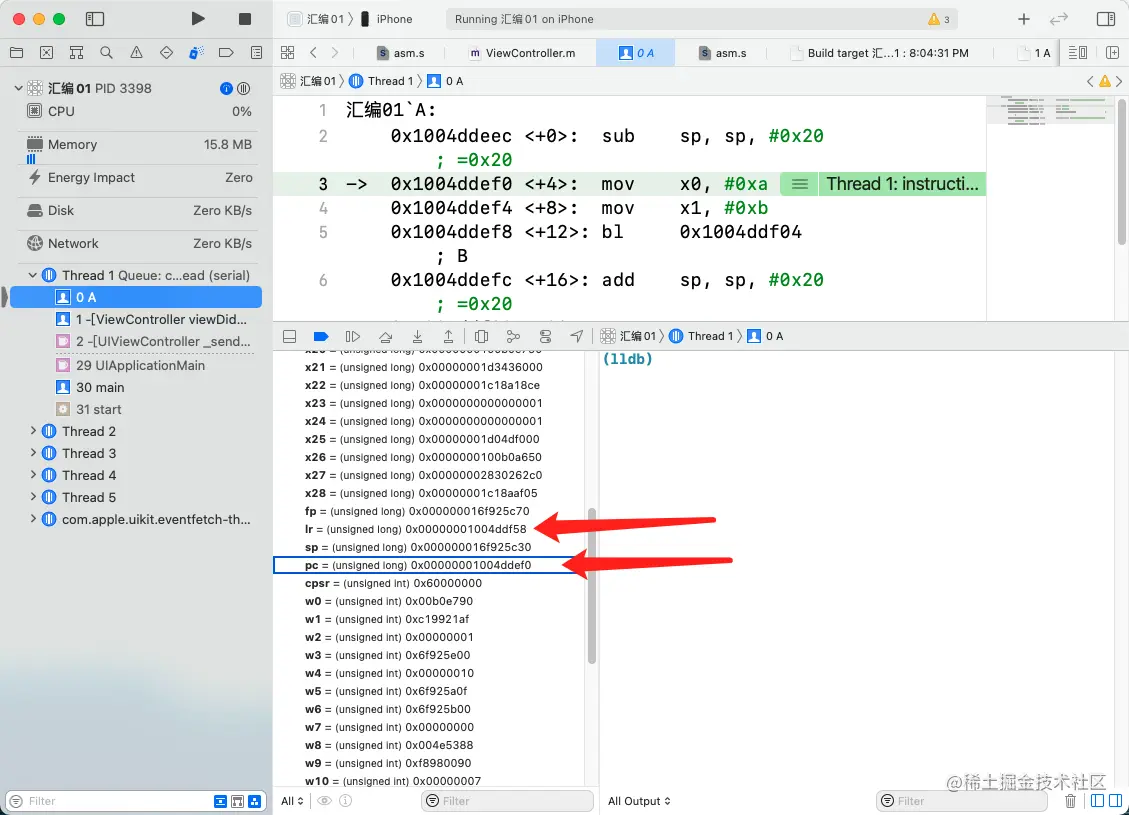Toggle the right inspector panel
Image resolution: width=1129 pixels, height=815 pixels.
coord(1106,19)
